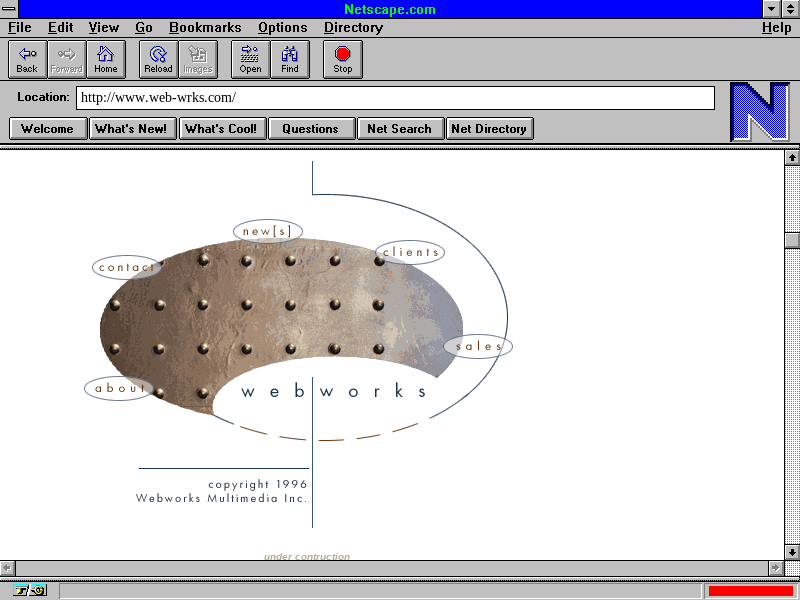The image size is (800, 600).
Task: Stop page loading with red Stop icon
Action: (343, 59)
